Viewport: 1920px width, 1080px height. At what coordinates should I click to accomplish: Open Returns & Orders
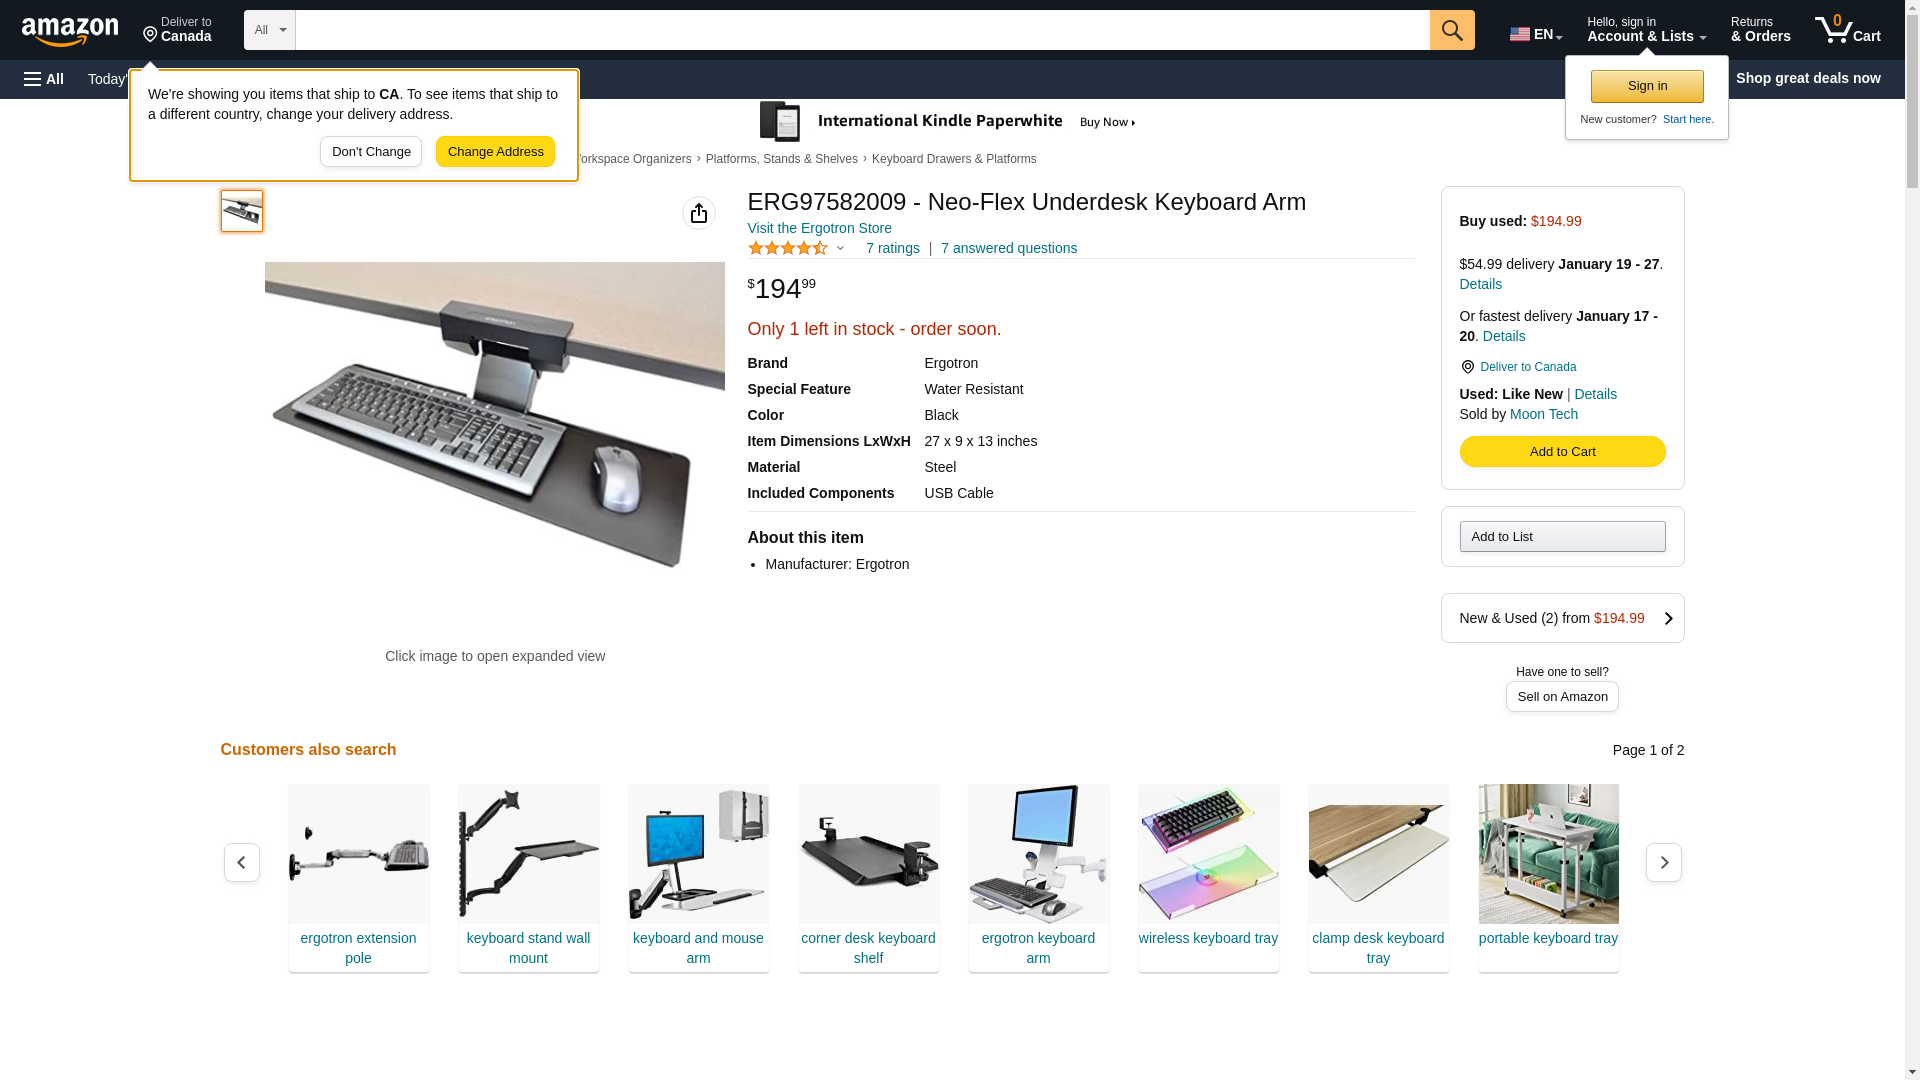1760,30
